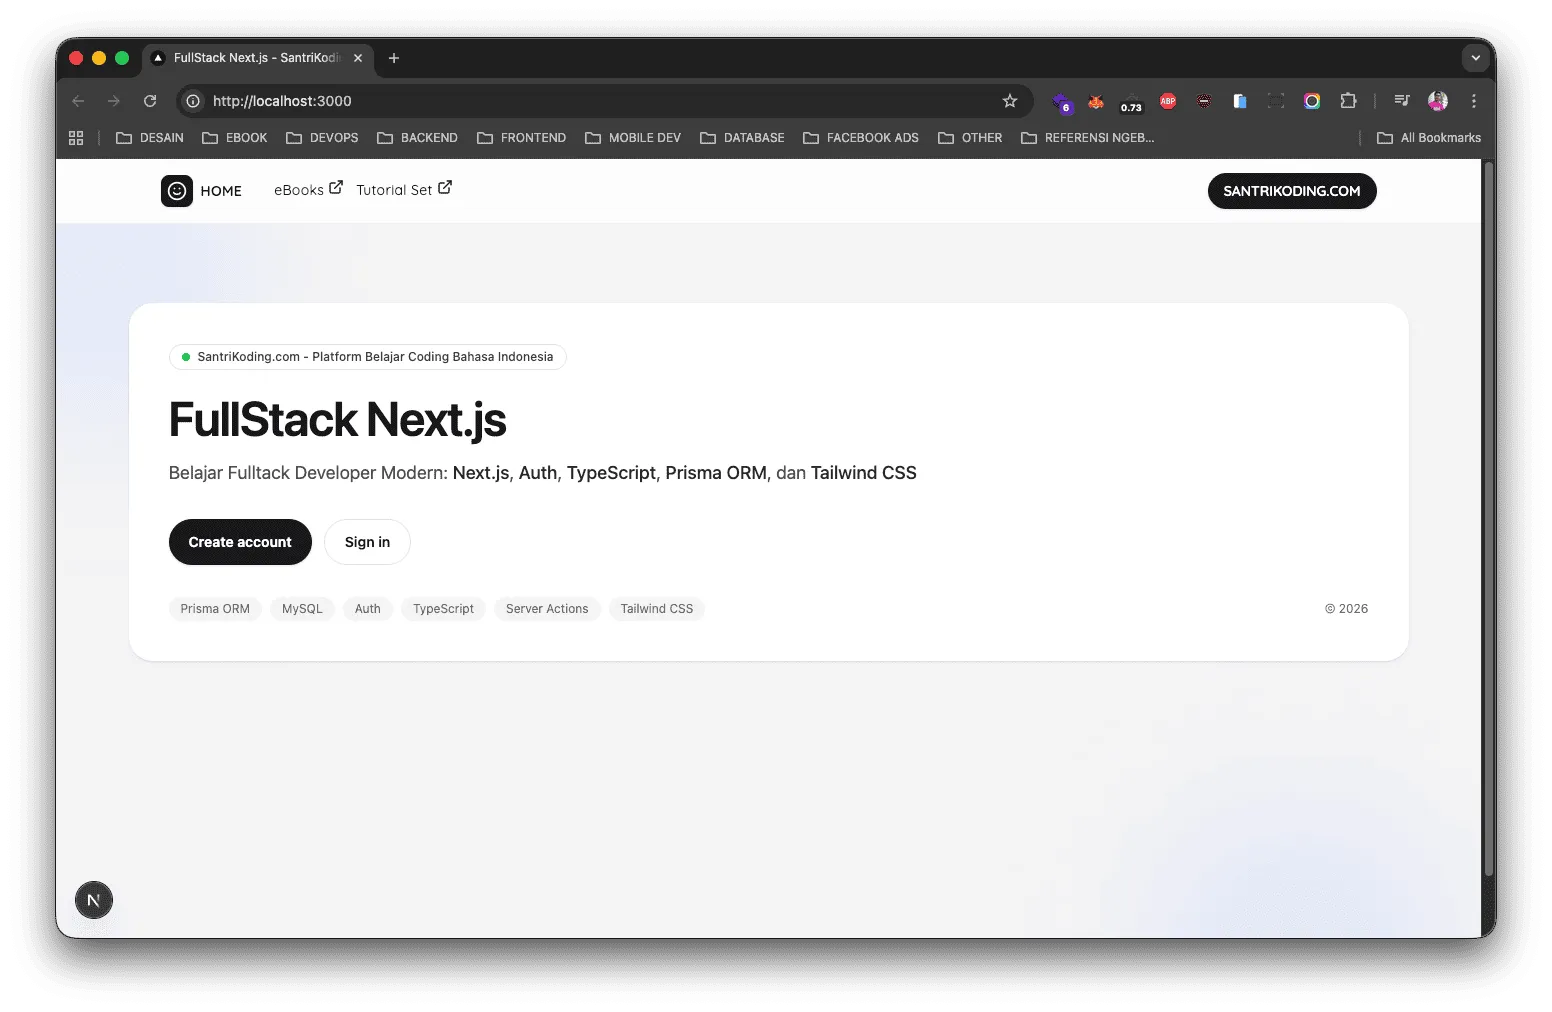Viewport: 1552px width, 1012px height.
Task: Open the Next.js dev tools indicator
Action: click(x=94, y=900)
